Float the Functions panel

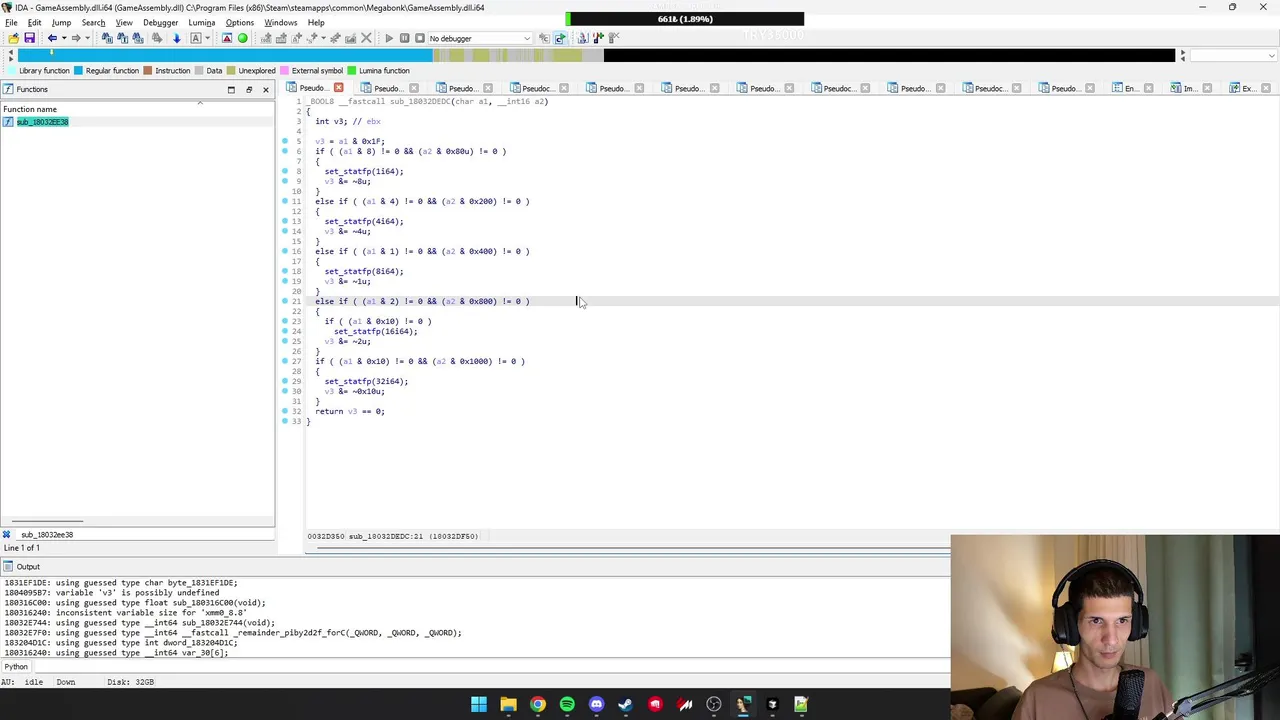point(249,89)
